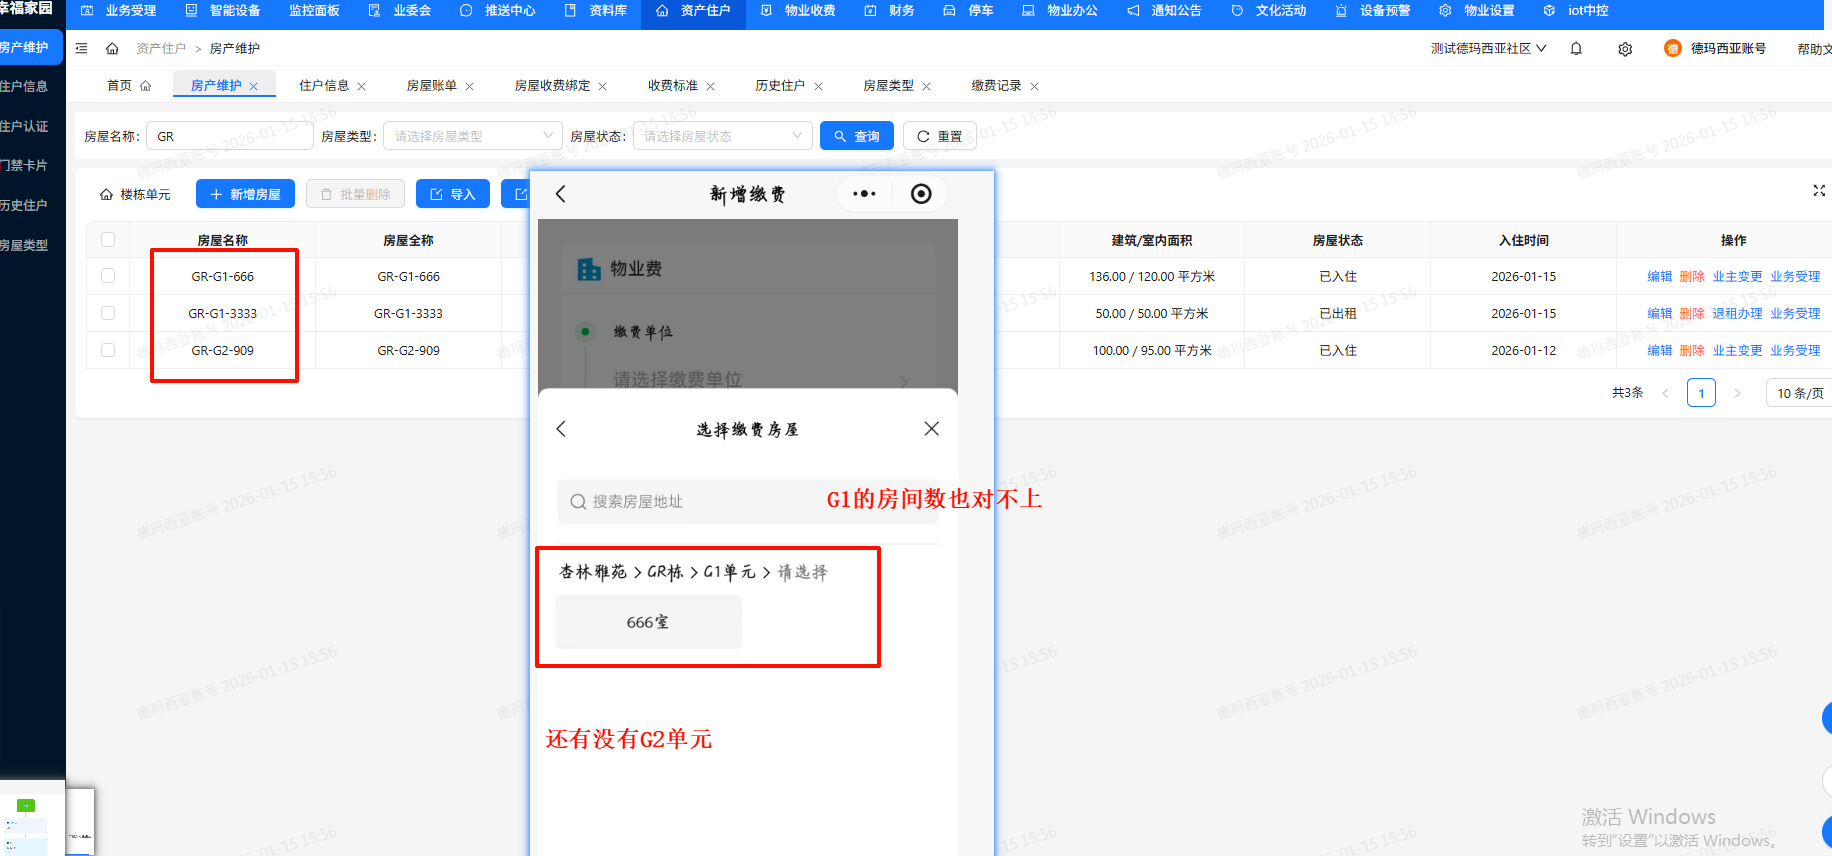Click the home breadcrumb icon
The image size is (1832, 856).
(x=112, y=48)
